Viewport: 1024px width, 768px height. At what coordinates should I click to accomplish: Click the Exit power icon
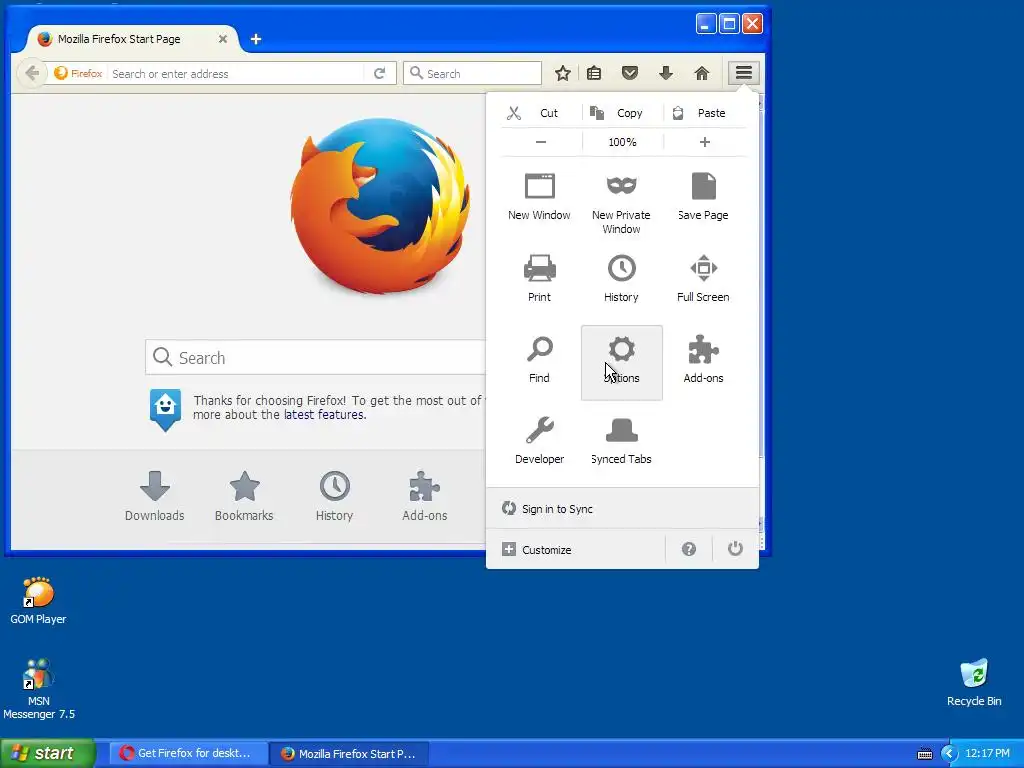tap(735, 549)
